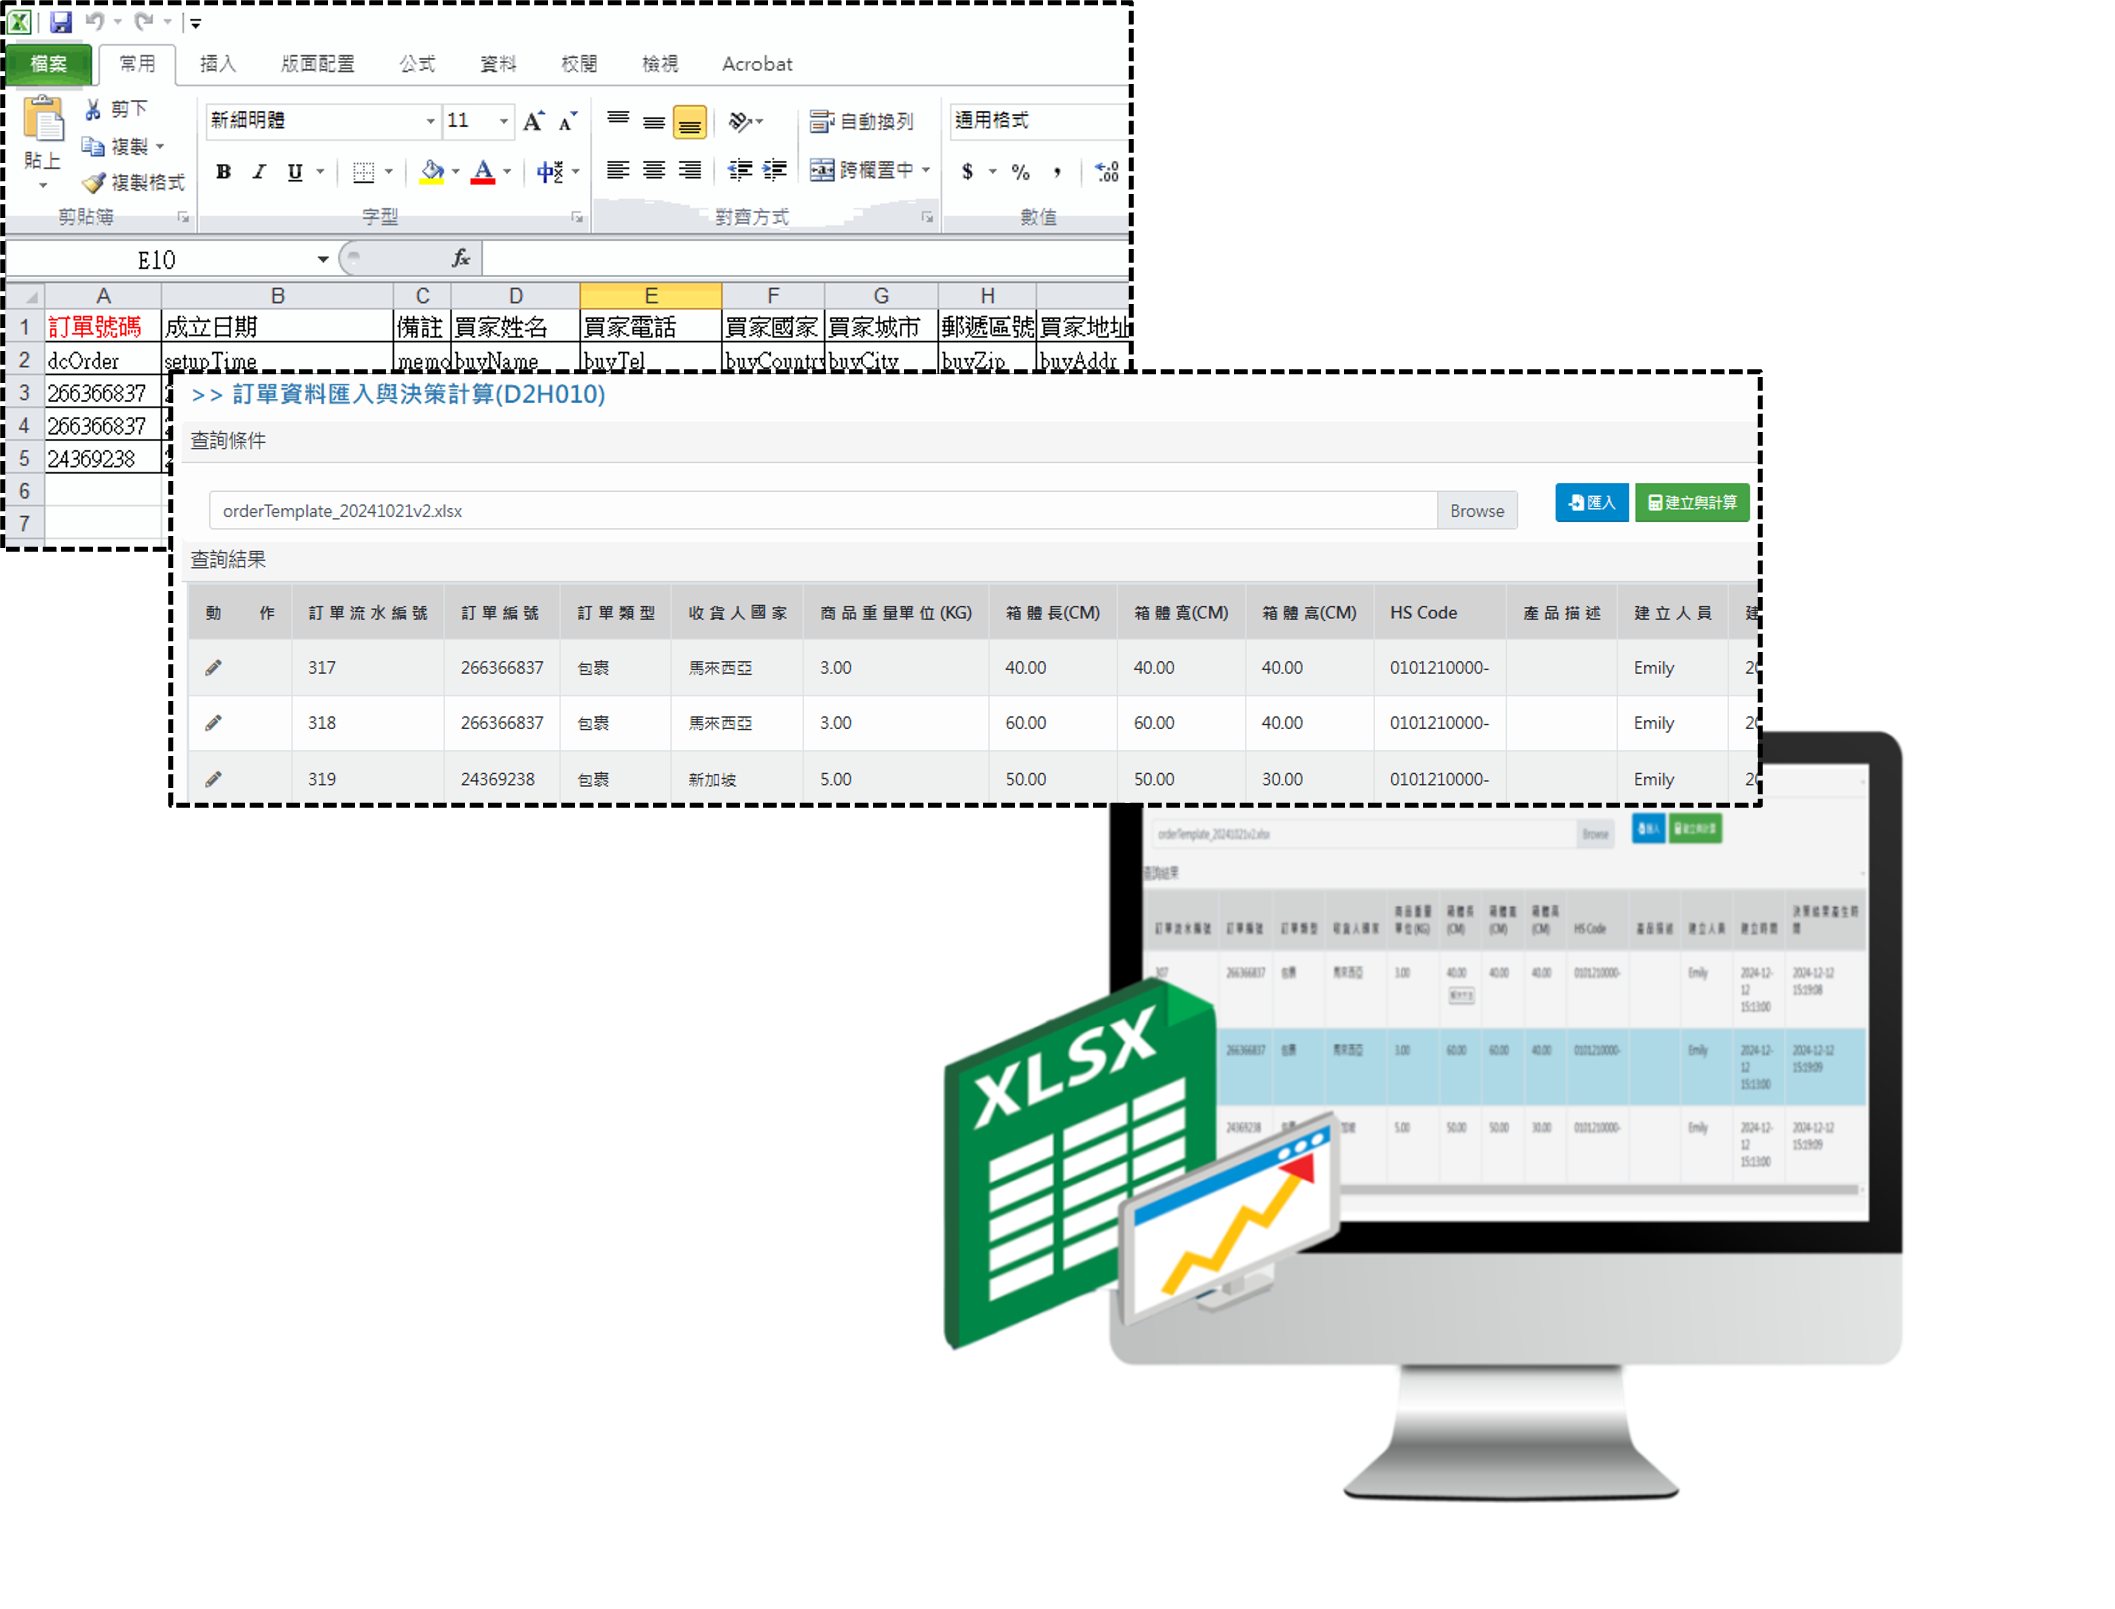Image resolution: width=2115 pixels, height=1609 pixels.
Task: Click the Paste clipboard icon
Action: [x=43, y=121]
